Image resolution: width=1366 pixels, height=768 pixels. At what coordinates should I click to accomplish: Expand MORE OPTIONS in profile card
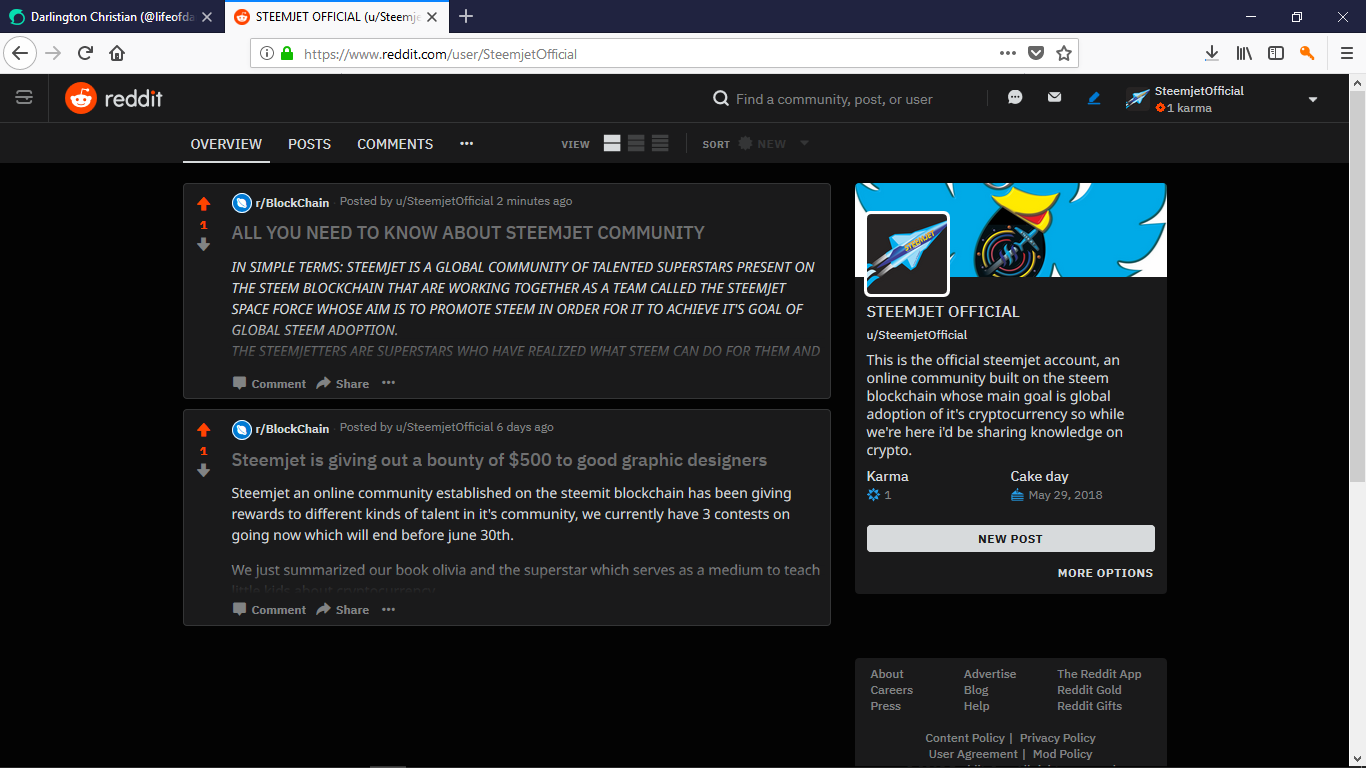[x=1105, y=573]
